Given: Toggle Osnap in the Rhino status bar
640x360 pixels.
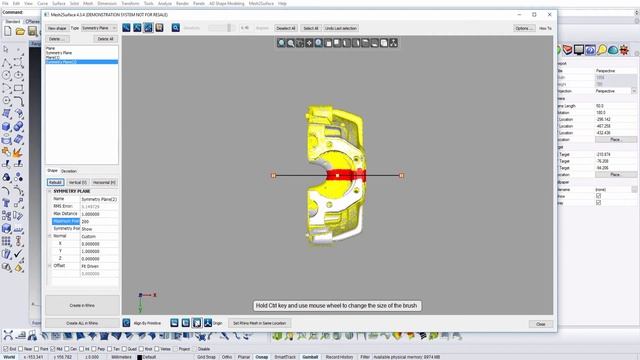Looking at the screenshot, I should [262, 357].
